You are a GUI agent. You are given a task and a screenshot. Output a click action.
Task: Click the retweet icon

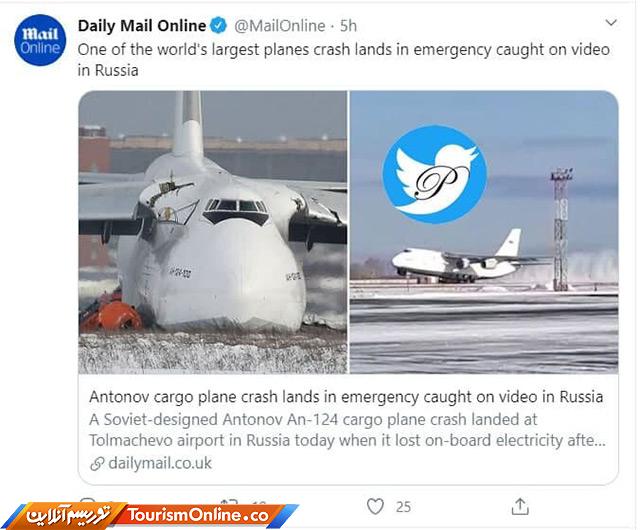[229, 503]
